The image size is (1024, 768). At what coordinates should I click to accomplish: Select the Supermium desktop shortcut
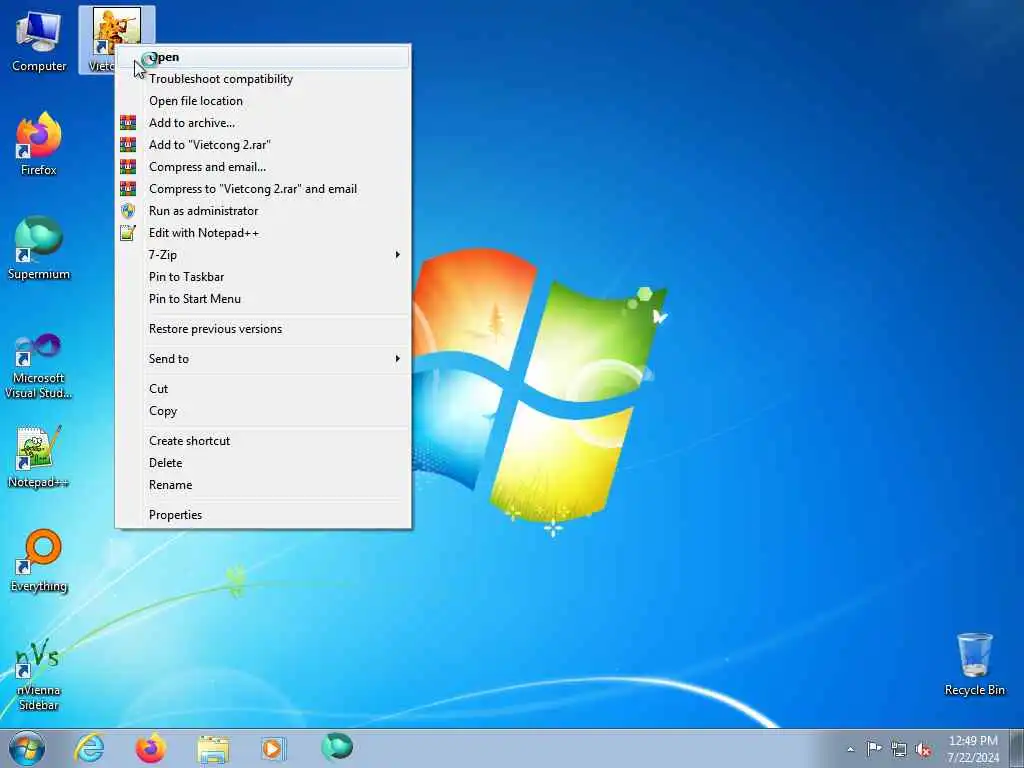[39, 248]
